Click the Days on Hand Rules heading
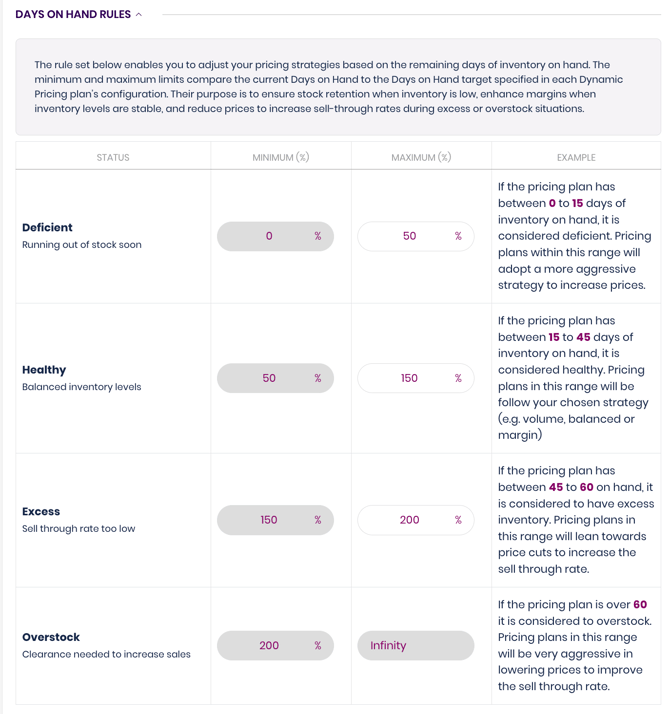The image size is (670, 714). 72,15
